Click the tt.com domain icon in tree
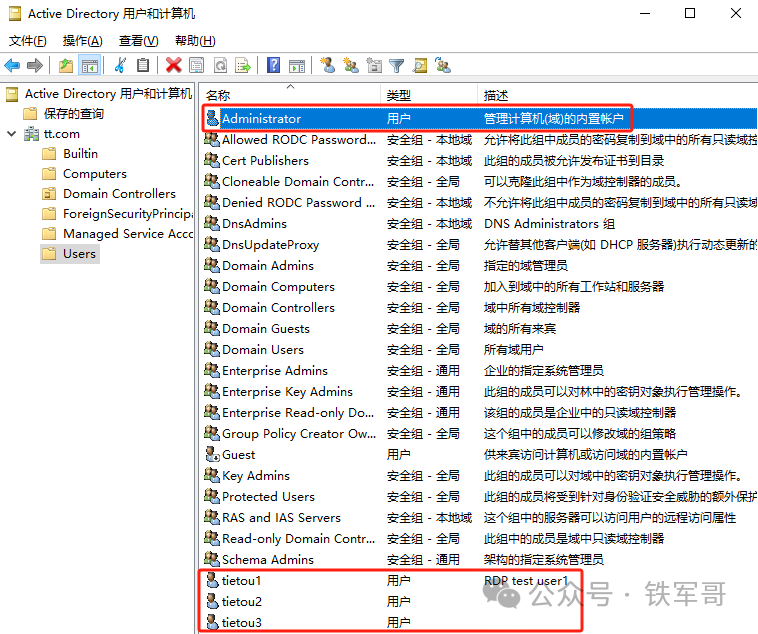This screenshot has height=634, width=758. [x=31, y=133]
